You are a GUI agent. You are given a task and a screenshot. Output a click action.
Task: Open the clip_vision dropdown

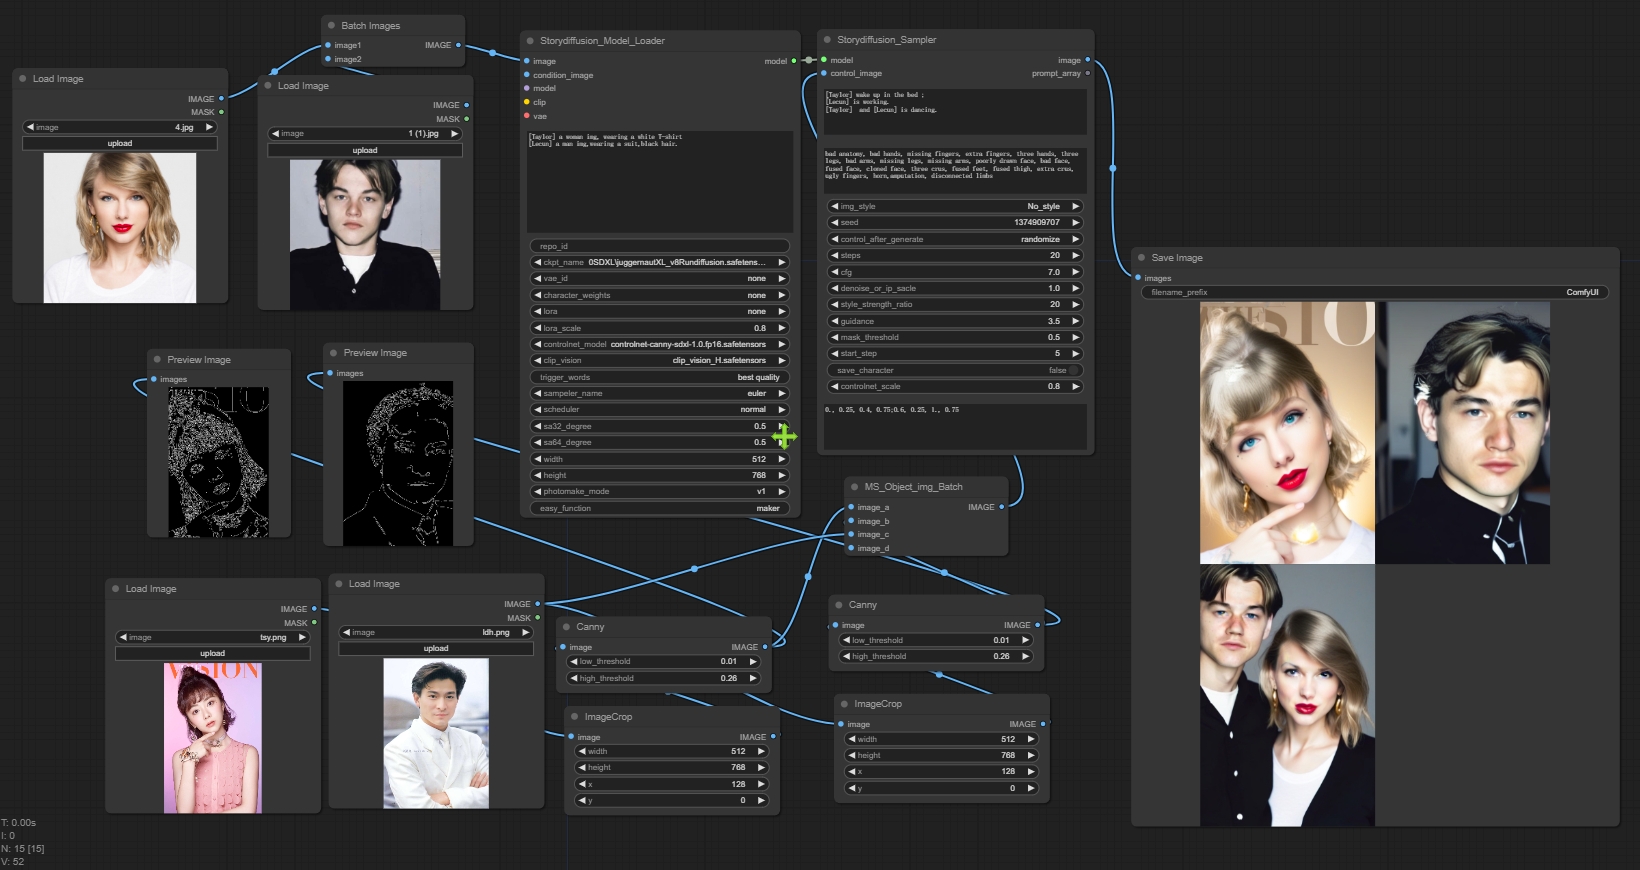[x=659, y=360]
